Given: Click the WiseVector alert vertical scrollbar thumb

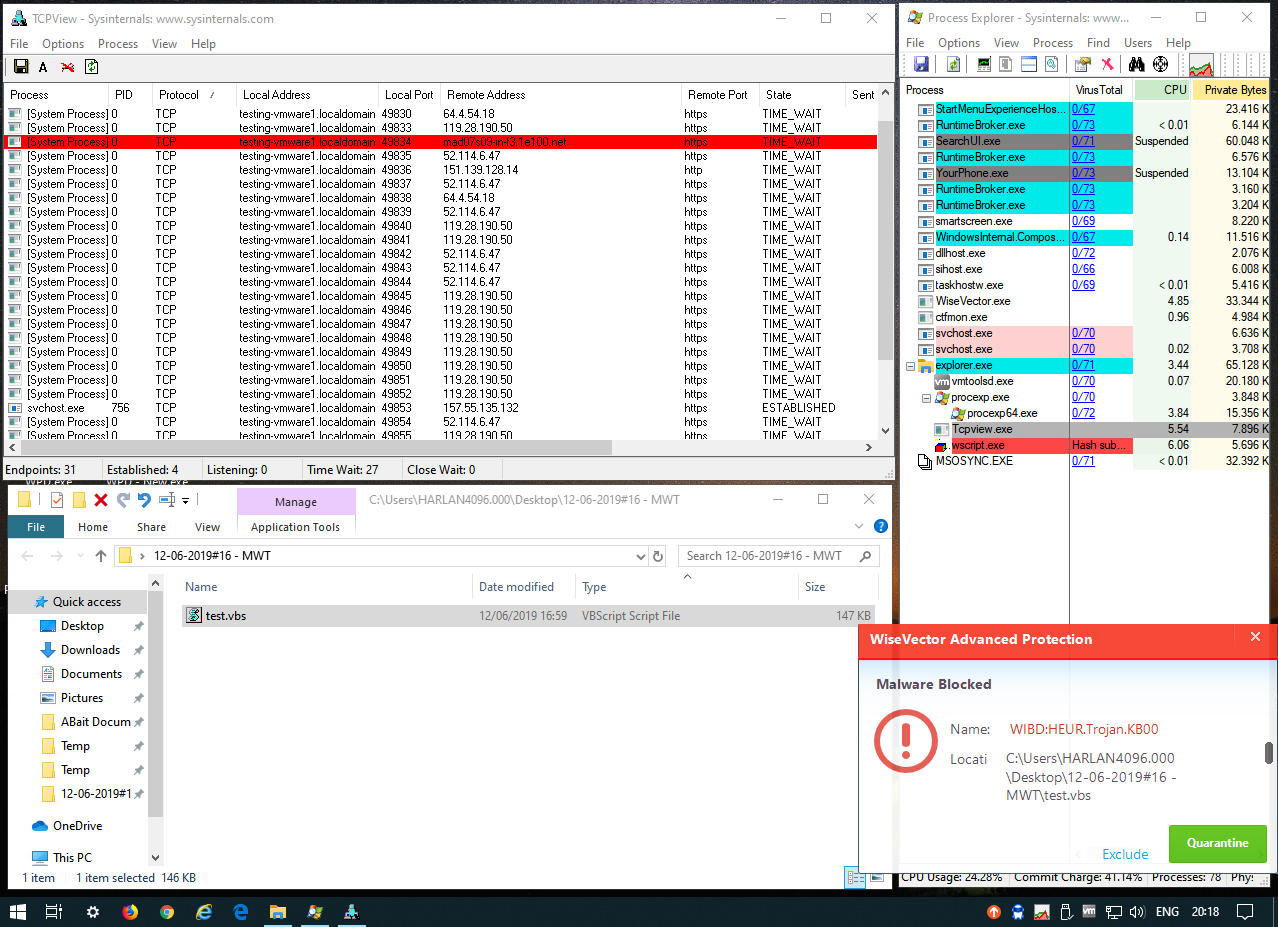Looking at the screenshot, I should (1269, 753).
